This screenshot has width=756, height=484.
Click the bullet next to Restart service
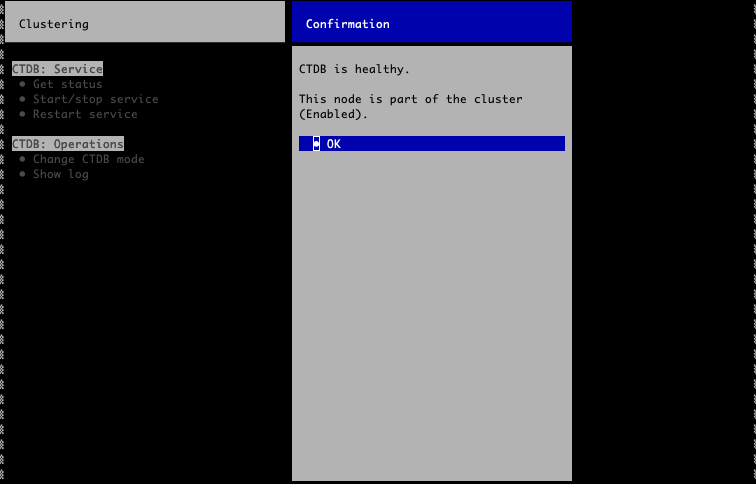(x=23, y=115)
